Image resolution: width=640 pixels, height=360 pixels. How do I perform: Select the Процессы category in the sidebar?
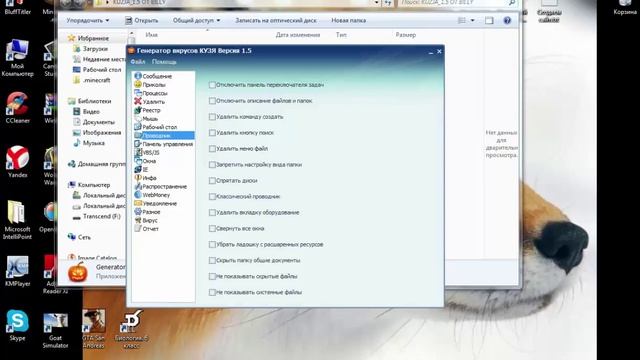click(151, 93)
